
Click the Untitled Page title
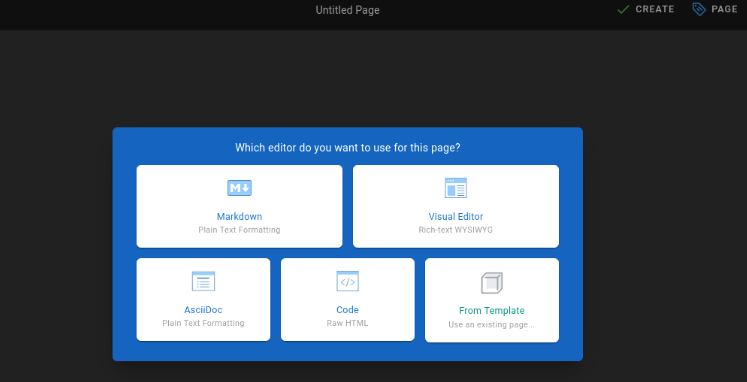tap(347, 10)
